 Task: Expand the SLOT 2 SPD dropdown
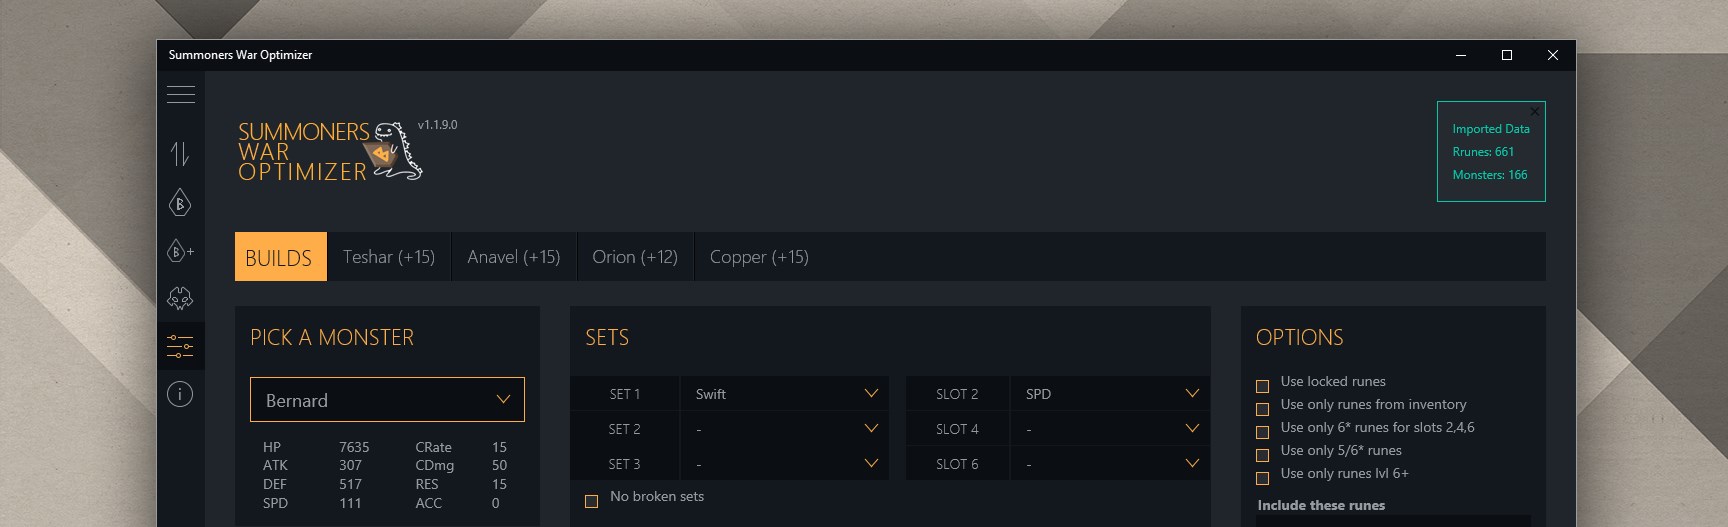pos(1109,394)
